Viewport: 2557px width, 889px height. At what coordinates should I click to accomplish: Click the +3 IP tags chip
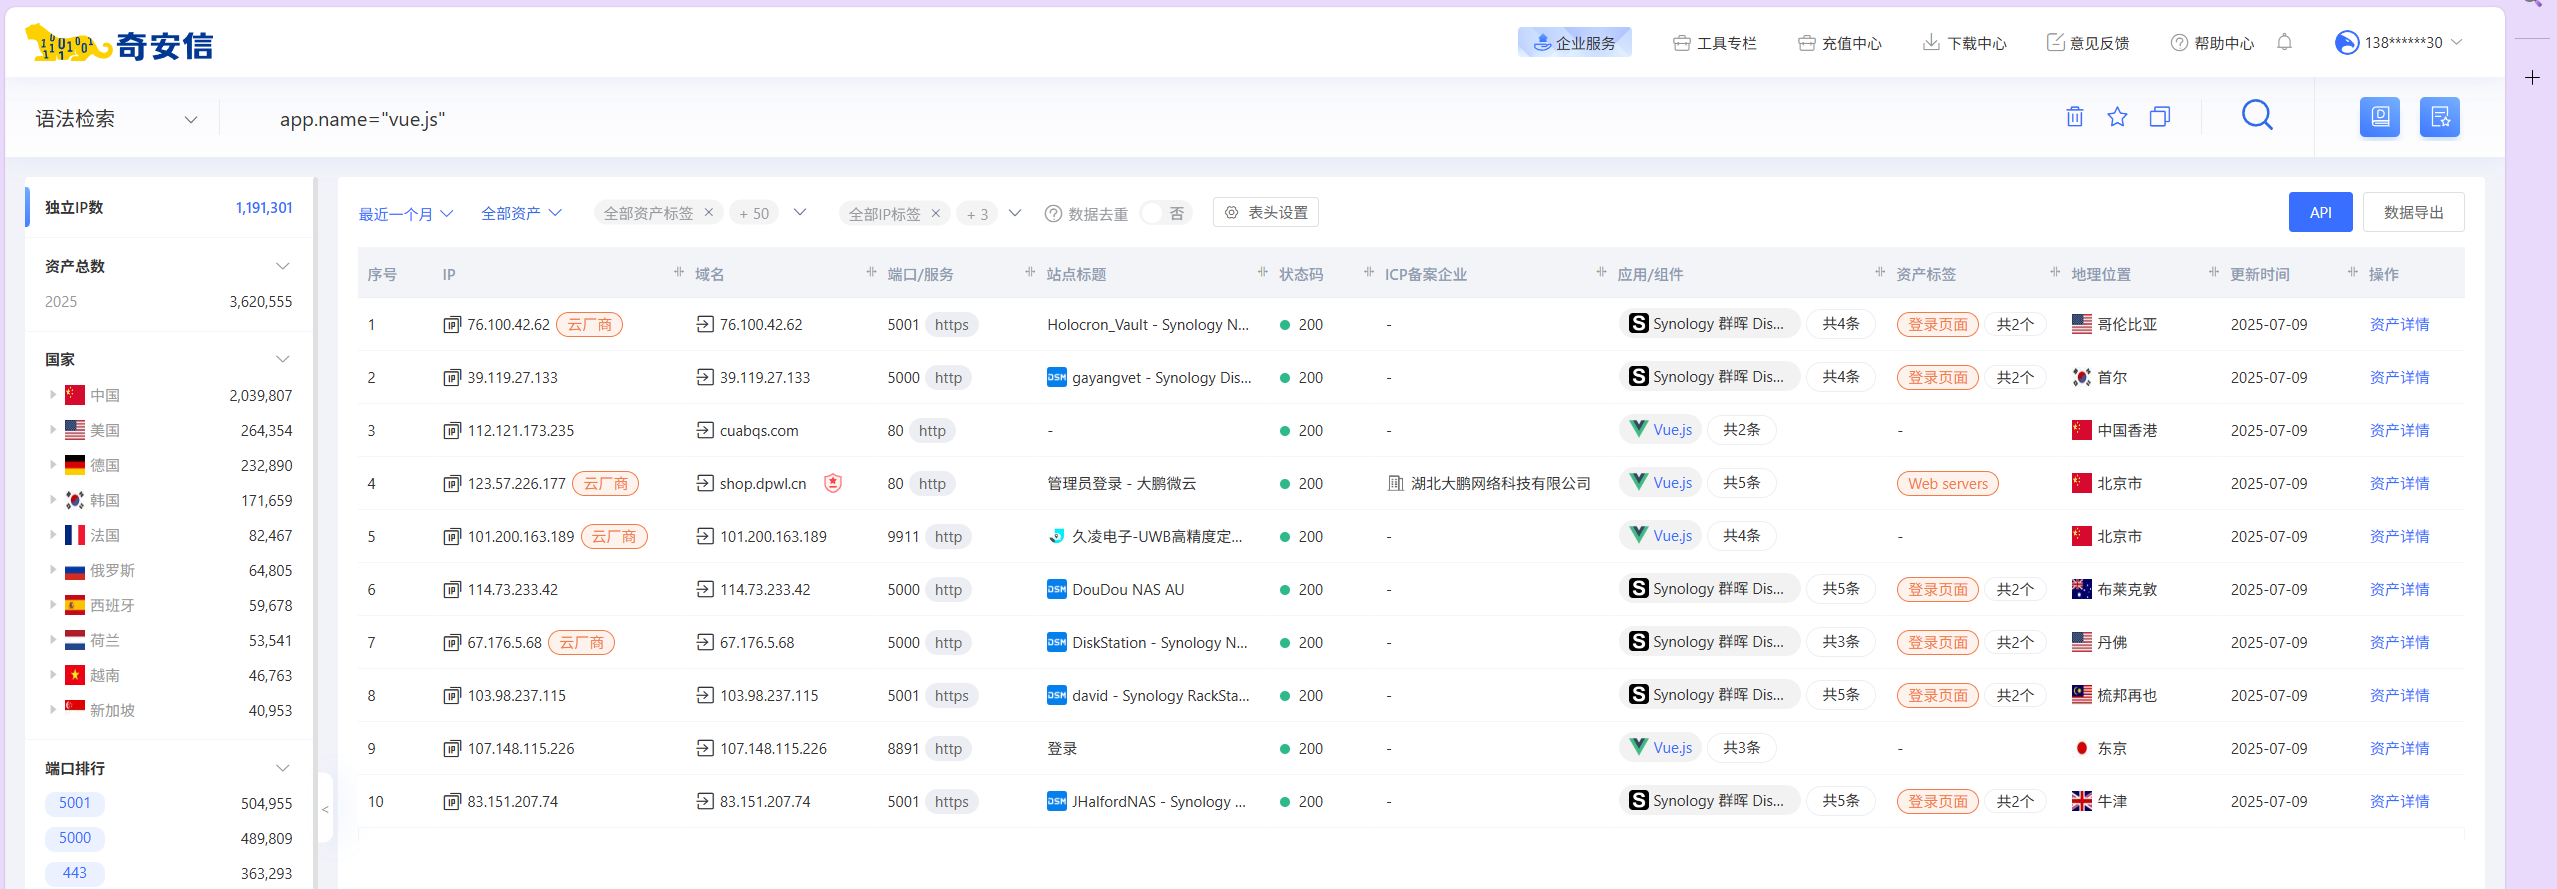point(977,214)
